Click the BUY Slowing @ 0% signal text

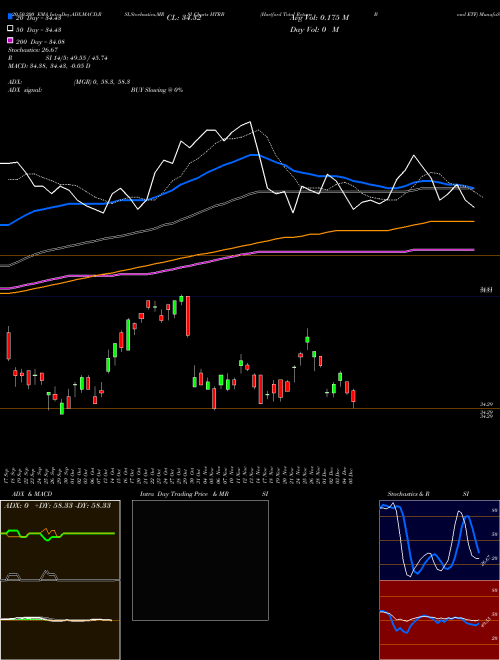click(157, 90)
